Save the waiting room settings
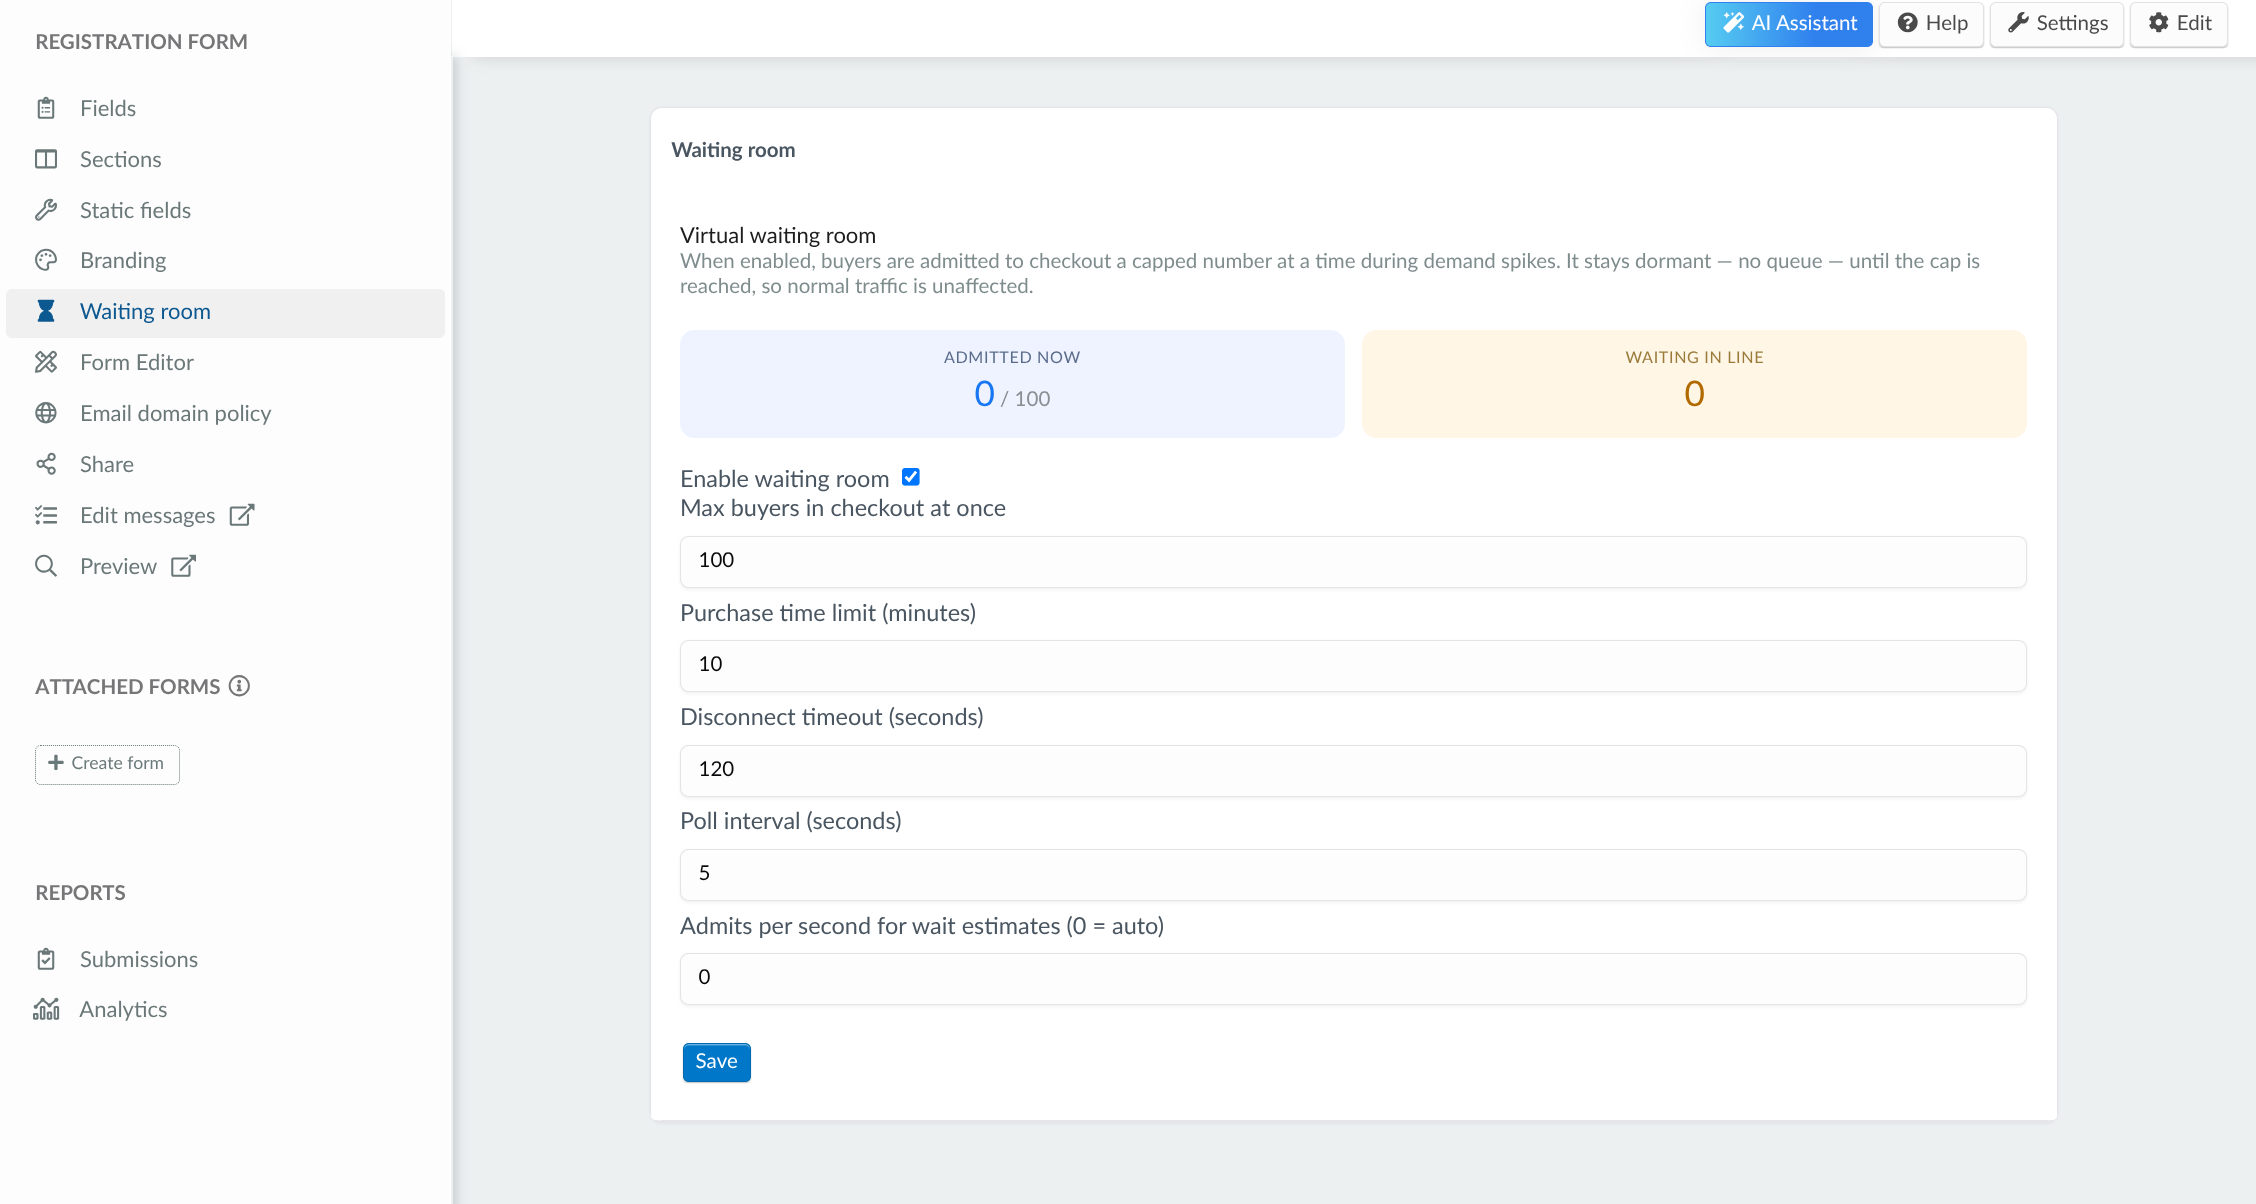 click(716, 1062)
